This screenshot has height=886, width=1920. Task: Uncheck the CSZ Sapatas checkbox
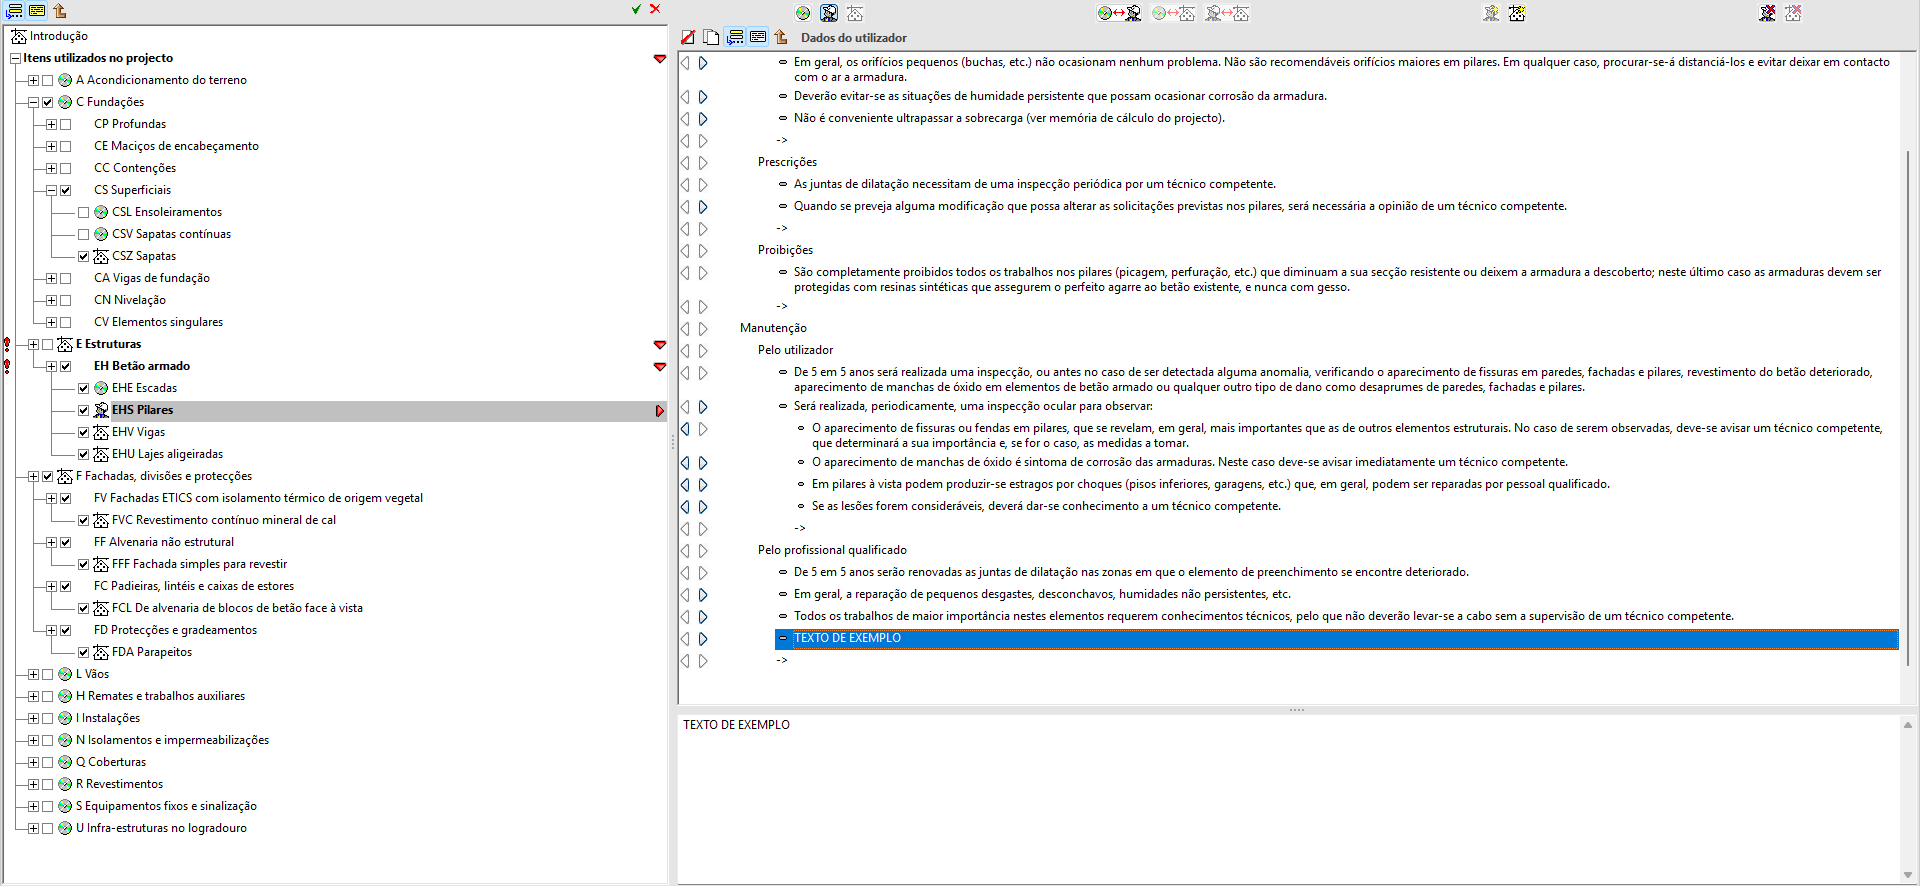click(84, 256)
